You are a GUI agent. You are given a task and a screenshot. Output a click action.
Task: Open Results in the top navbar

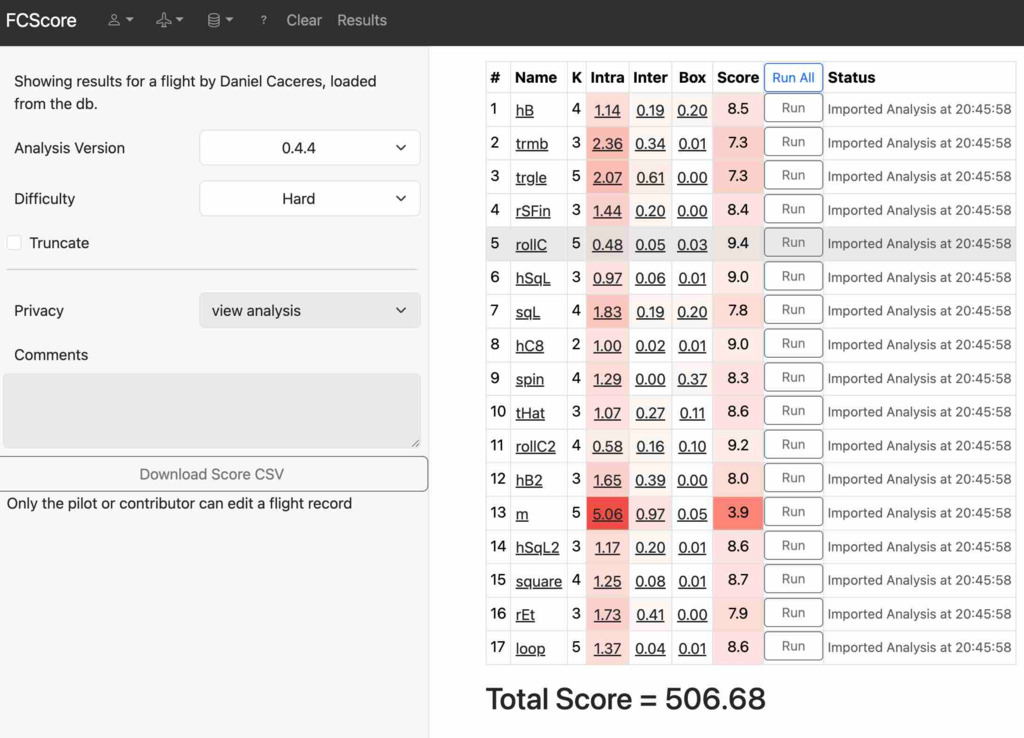click(361, 20)
